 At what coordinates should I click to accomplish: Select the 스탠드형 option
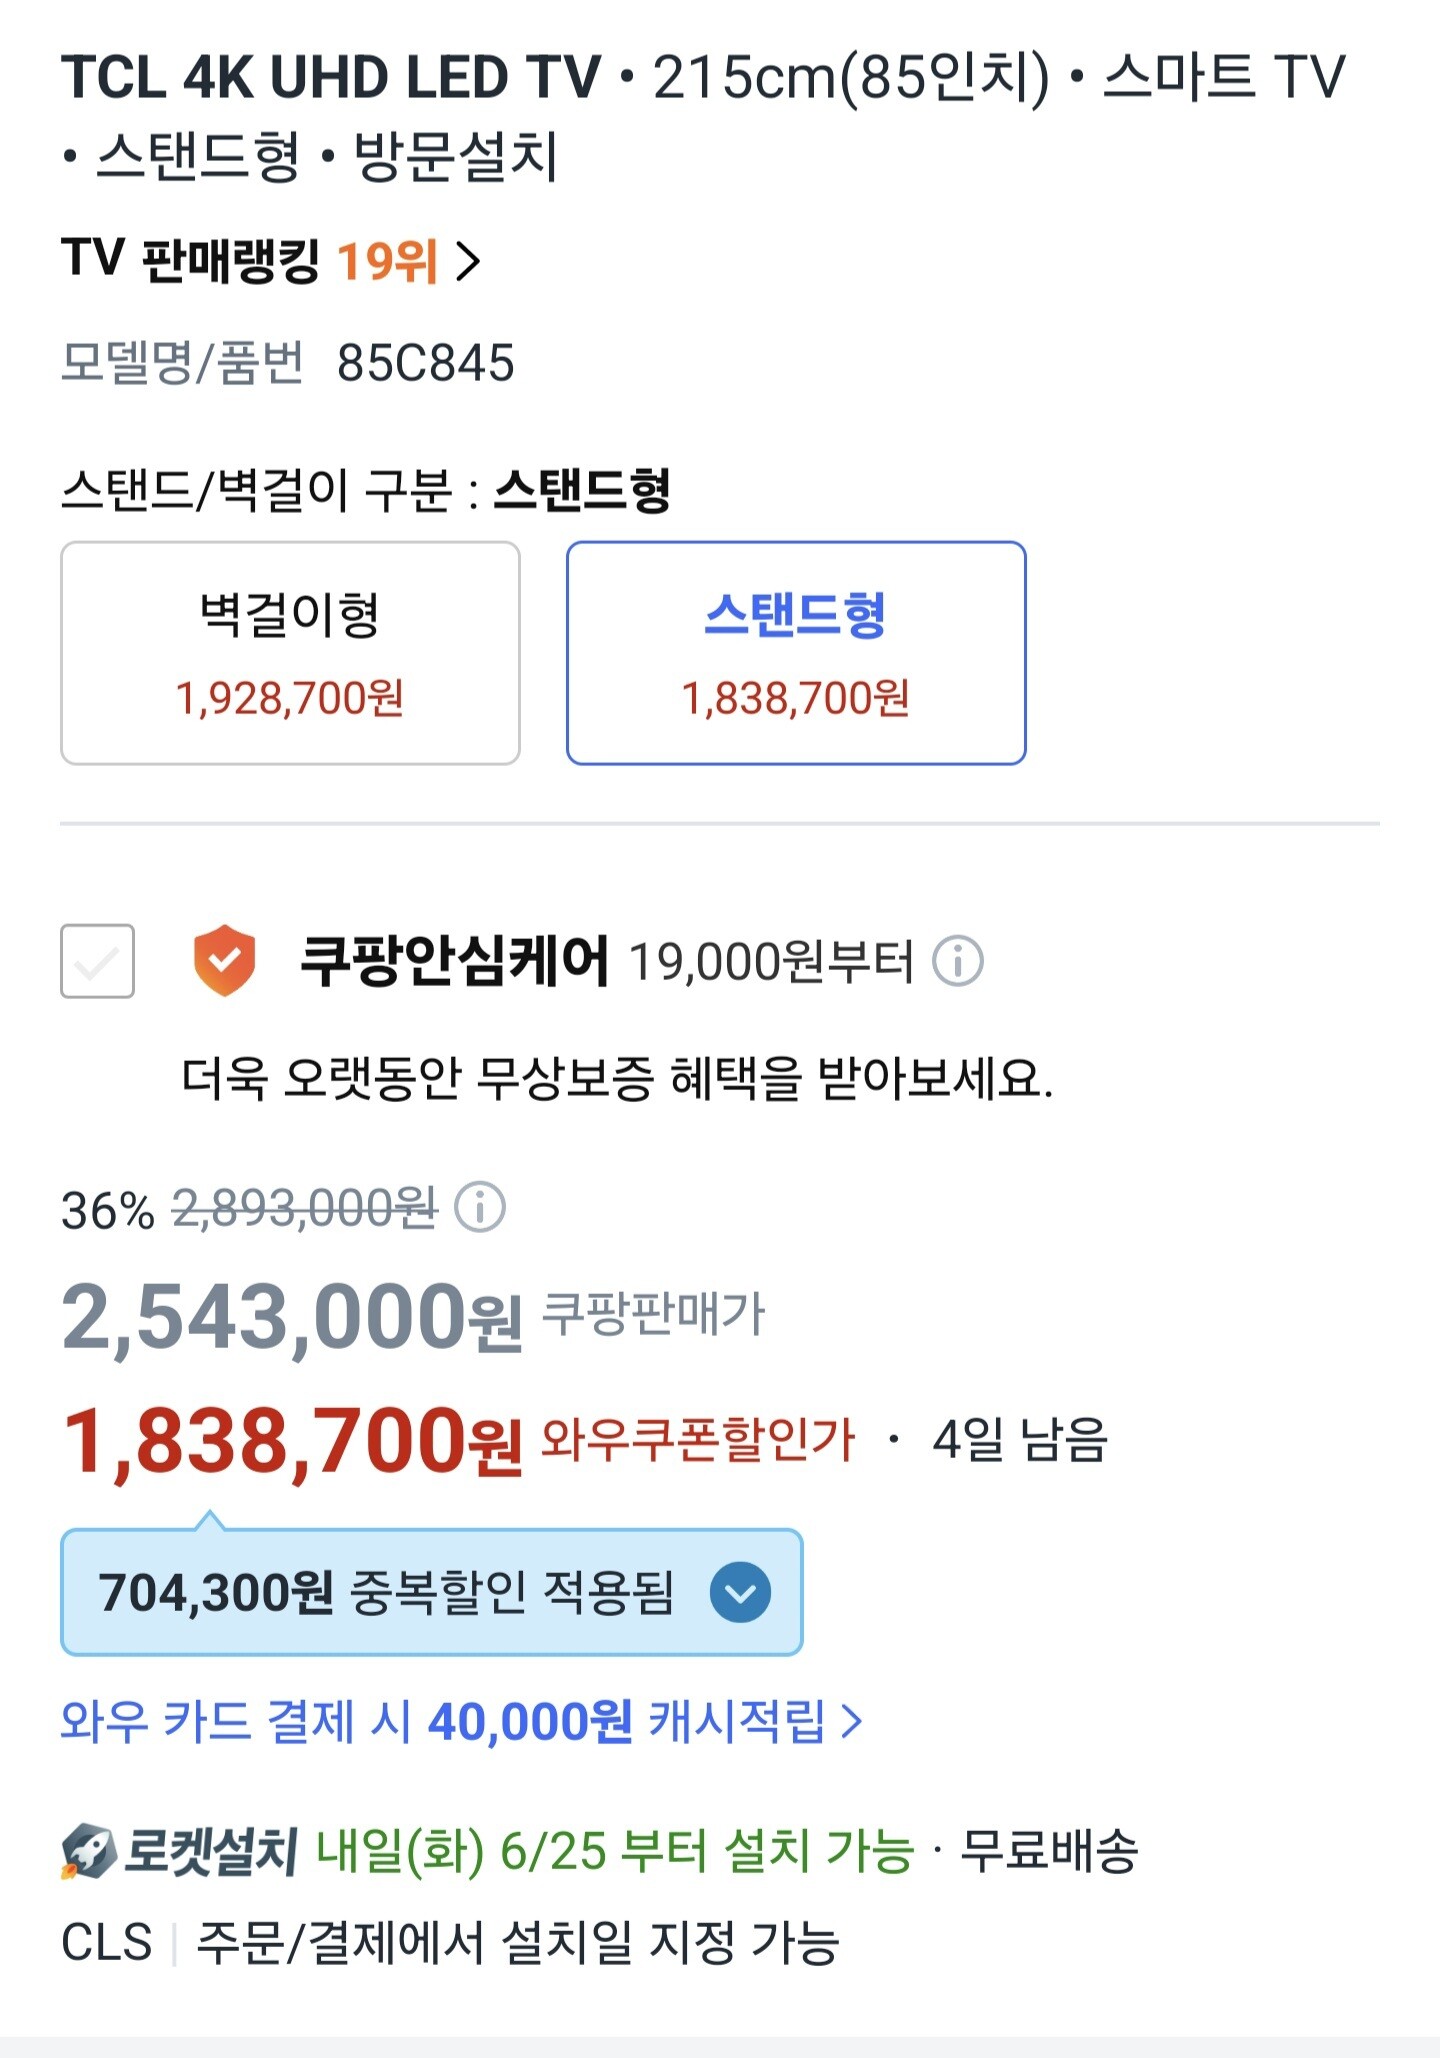[796, 653]
